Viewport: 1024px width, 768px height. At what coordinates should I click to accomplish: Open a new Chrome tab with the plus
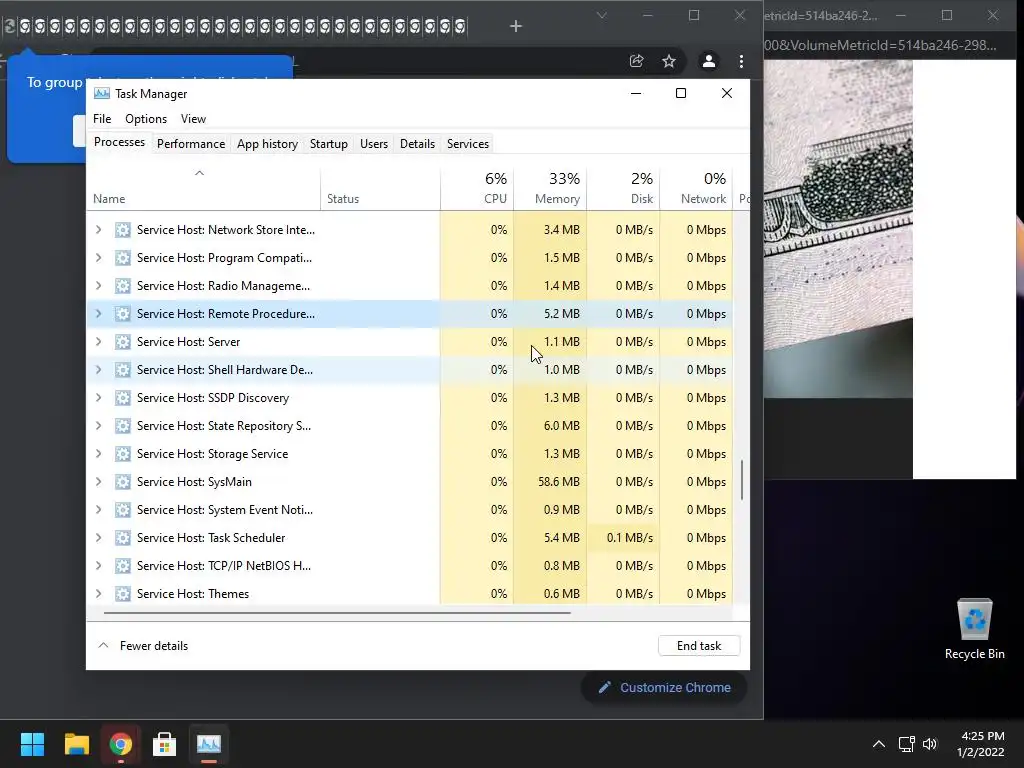pos(516,26)
